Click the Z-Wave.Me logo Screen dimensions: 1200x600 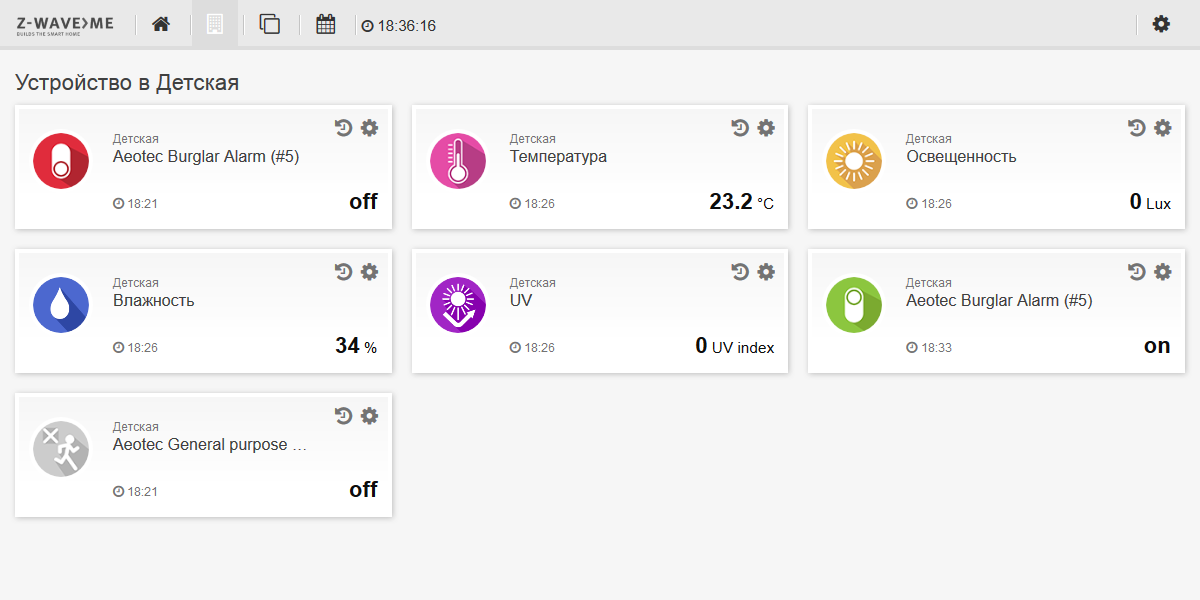(65, 24)
